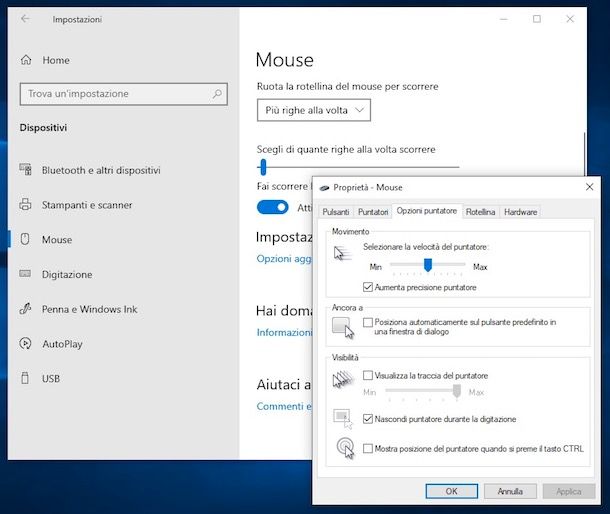610x514 pixels.
Task: Check Mostra posizione del puntatore with CTRL
Action: [369, 449]
